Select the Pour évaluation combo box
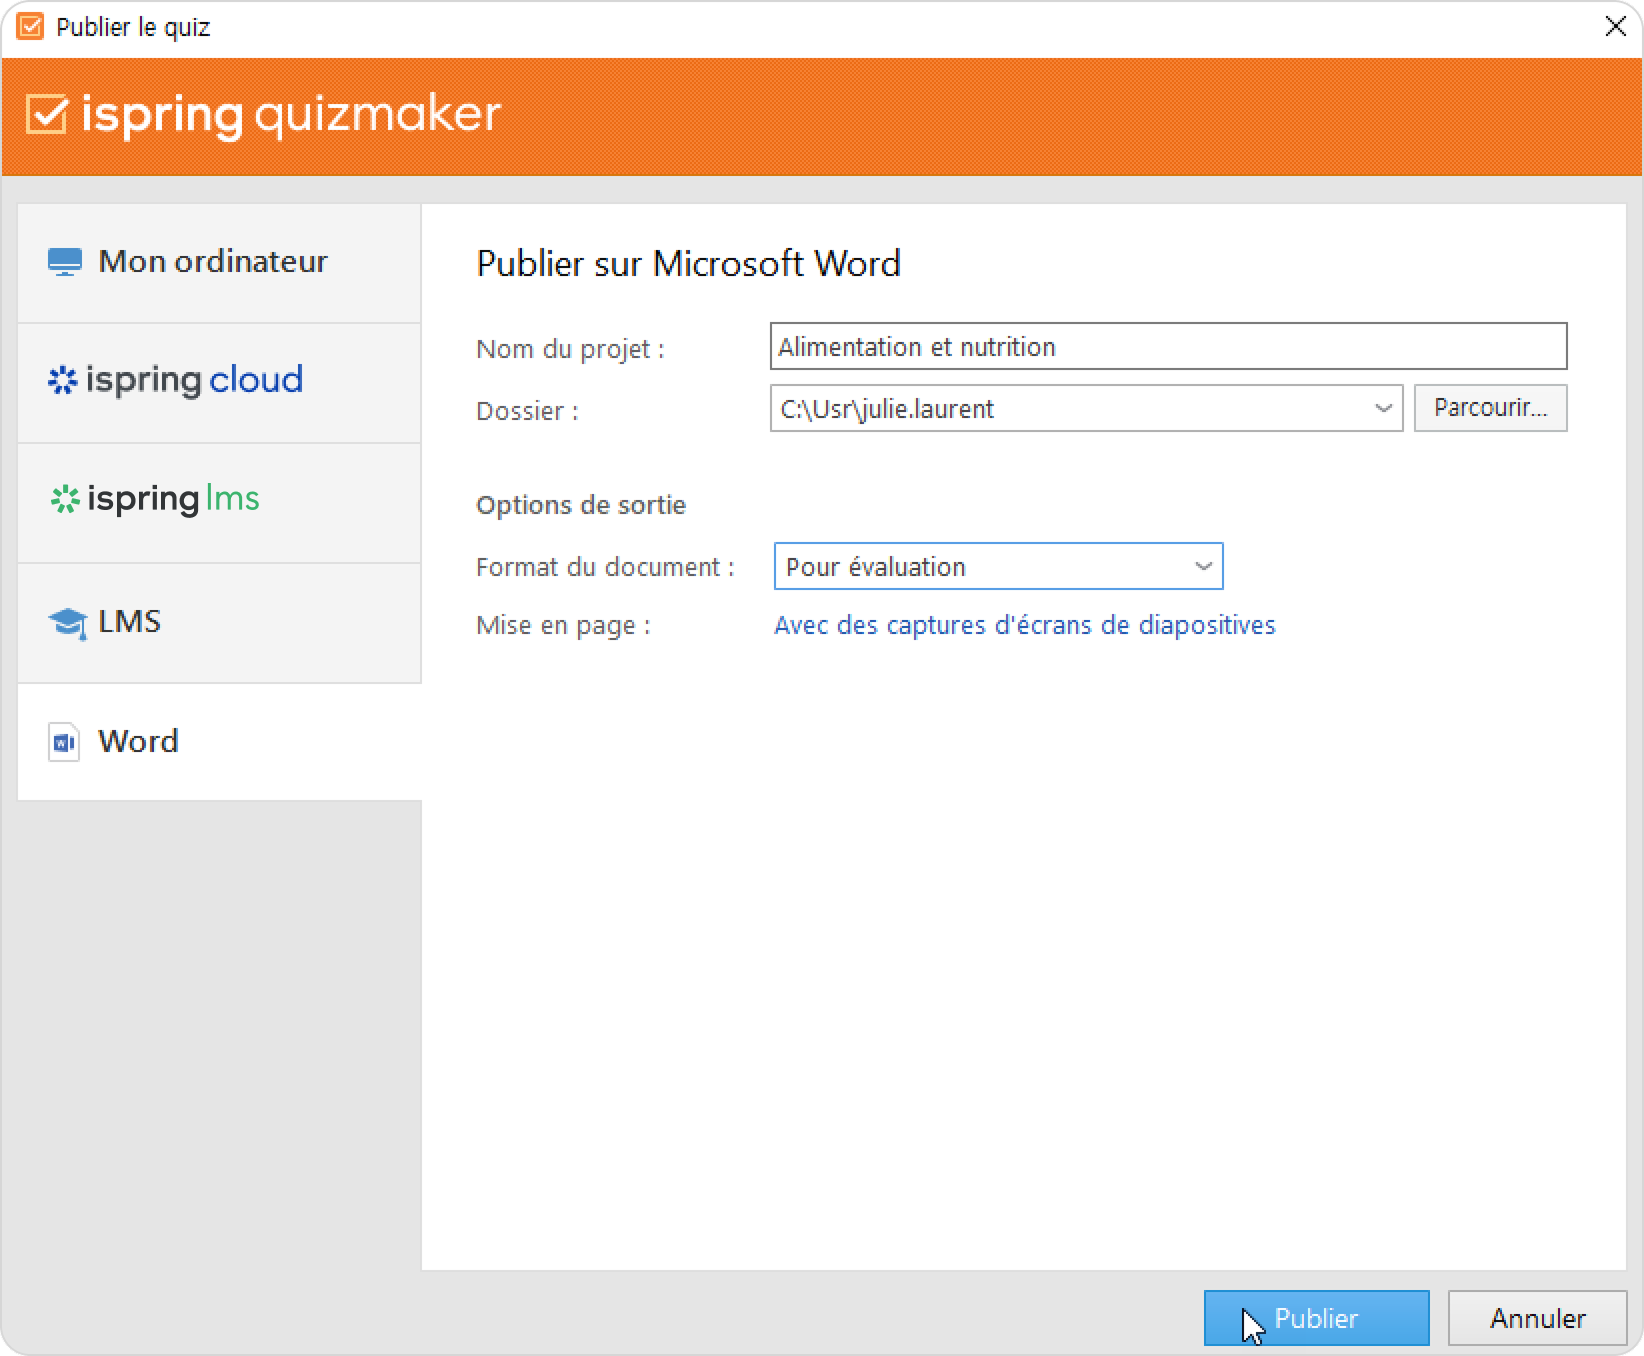The height and width of the screenshot is (1356, 1644). [x=980, y=567]
